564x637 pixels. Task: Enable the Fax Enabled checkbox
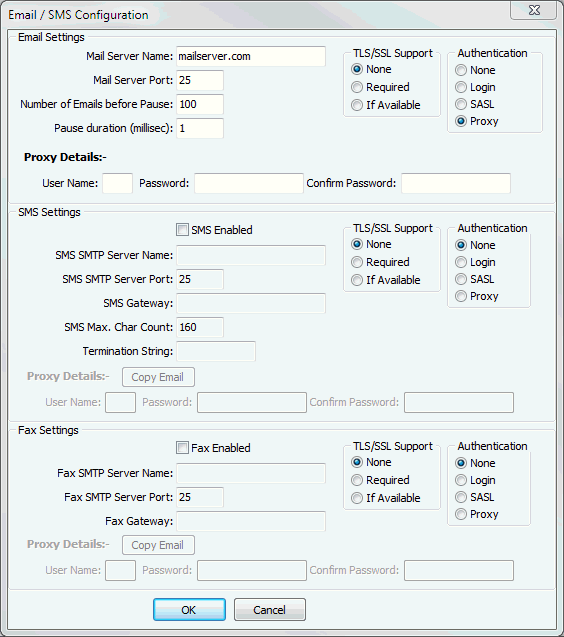click(182, 448)
